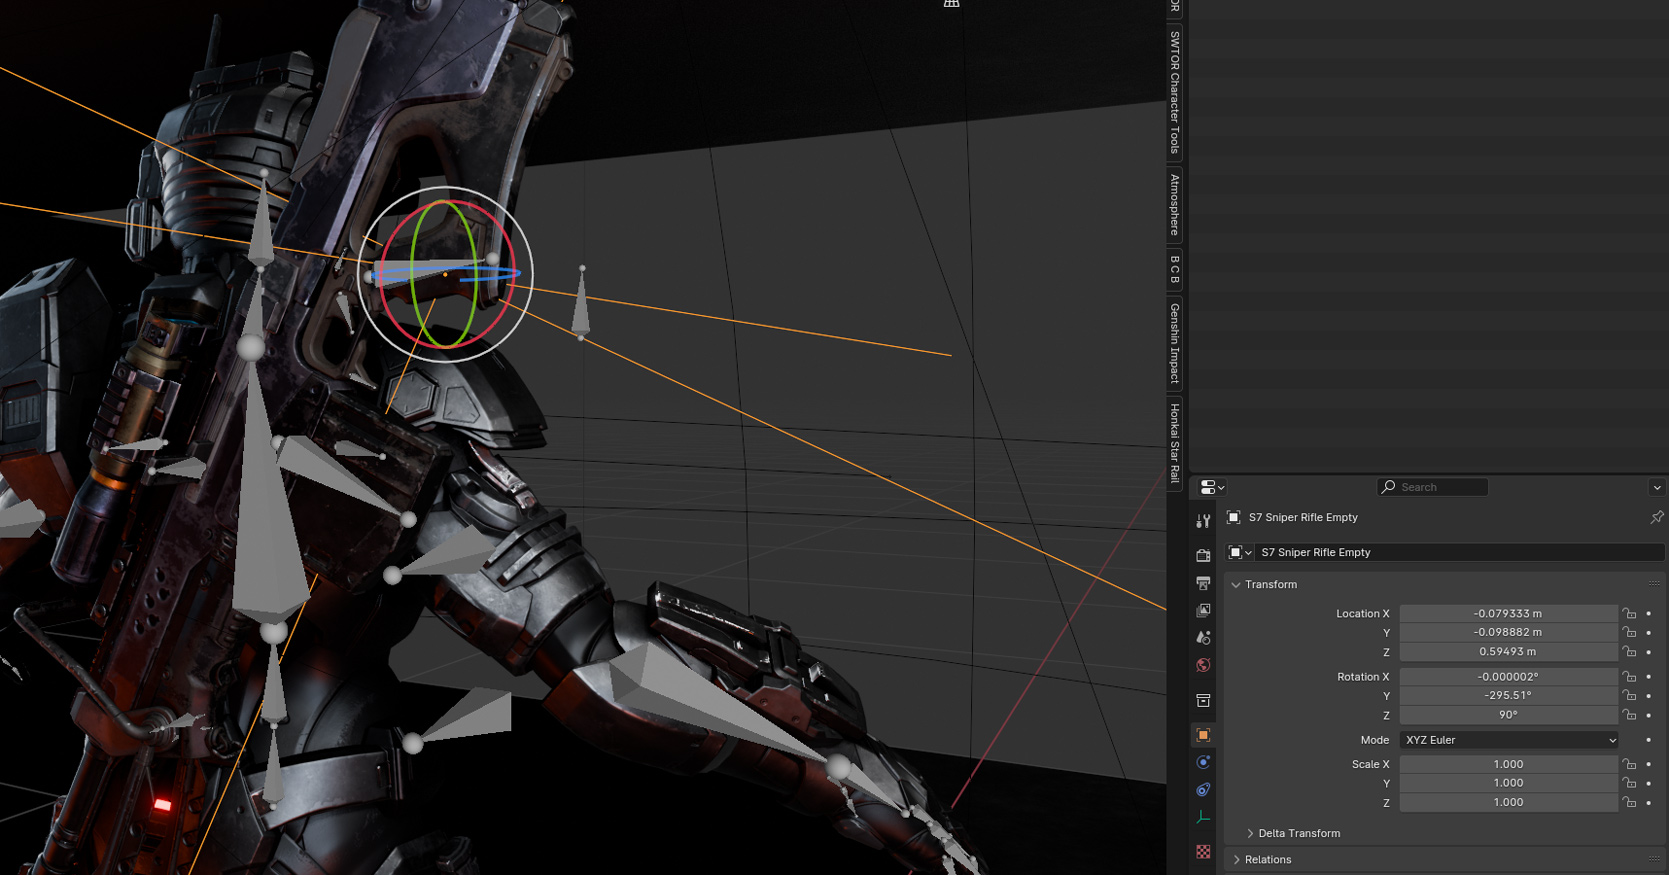Toggle the lock for Scale Y
Viewport: 1669px width, 875px height.
click(x=1630, y=783)
